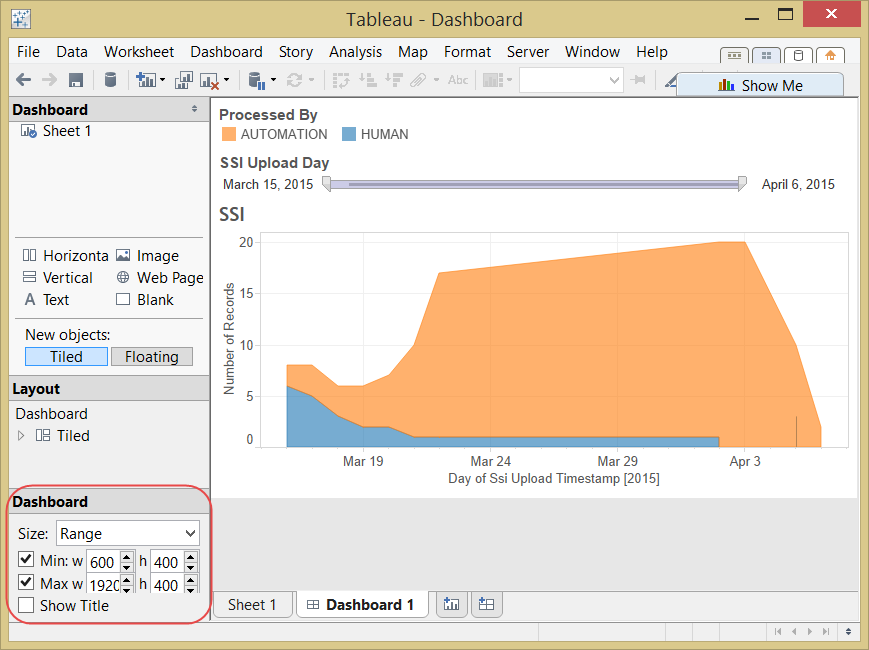Click the pin fix axes icon
This screenshot has width=869, height=650.
638,80
